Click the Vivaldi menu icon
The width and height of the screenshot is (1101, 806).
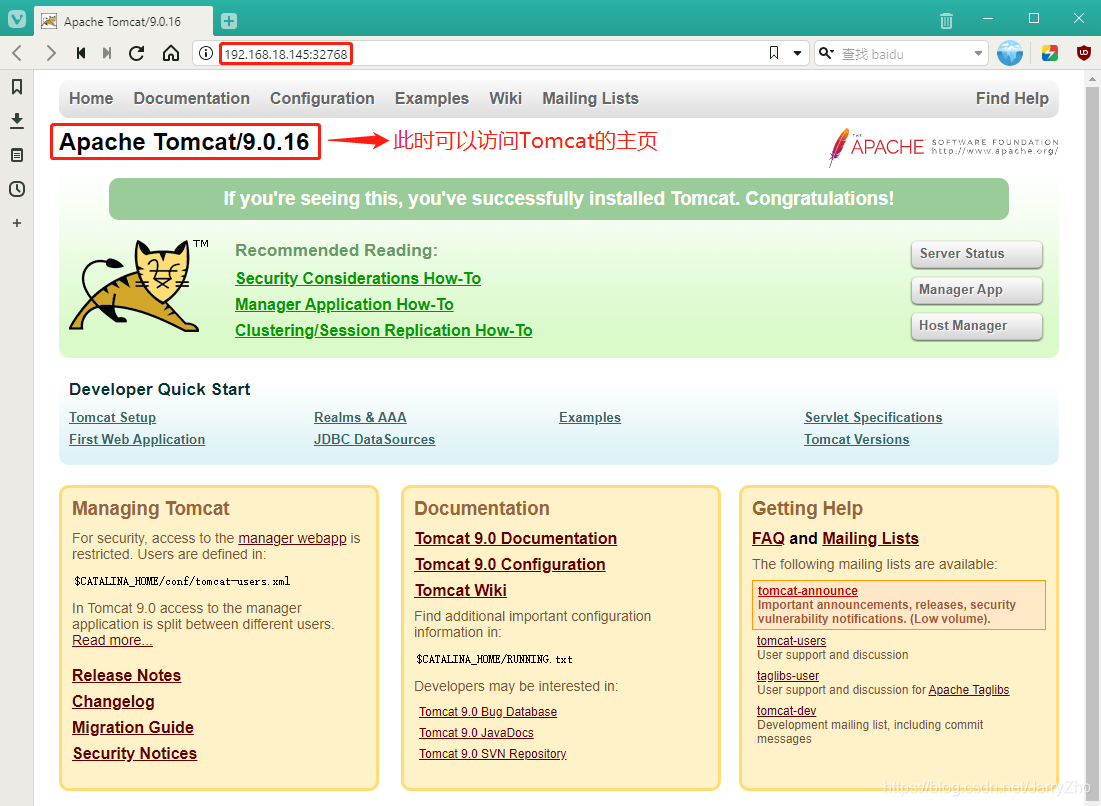tap(17, 19)
